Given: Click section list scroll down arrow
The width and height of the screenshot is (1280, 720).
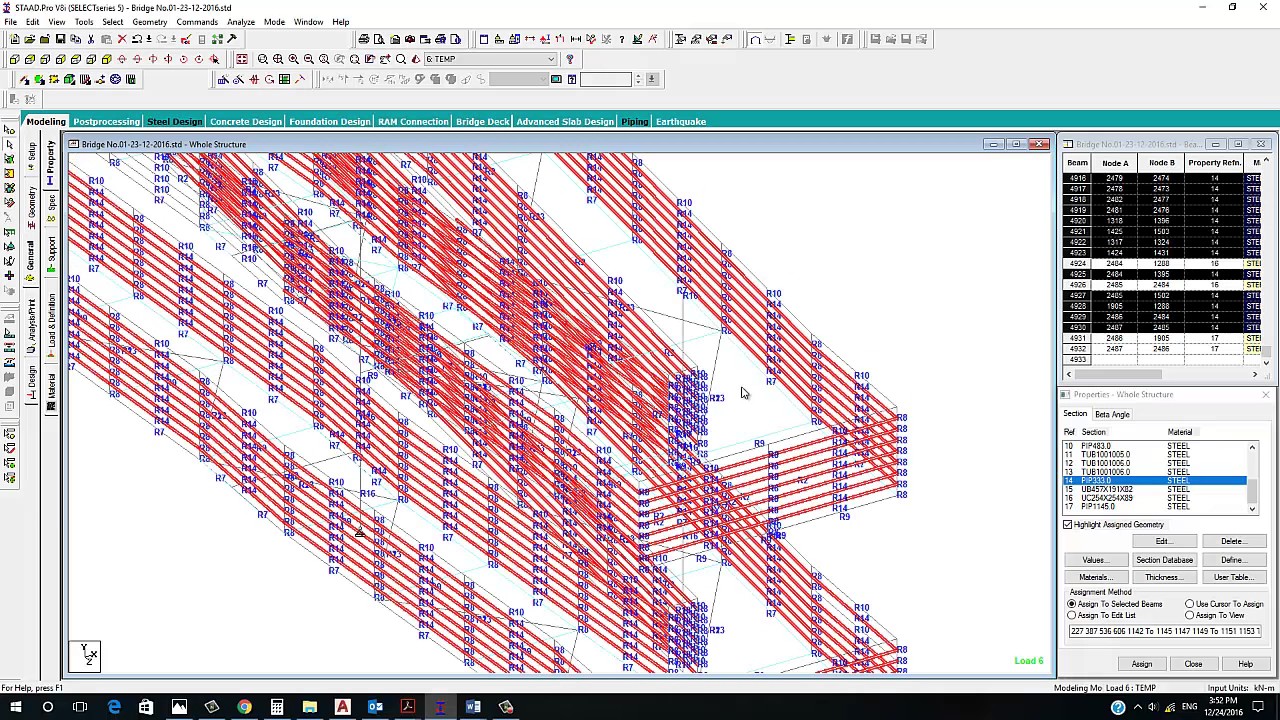Looking at the screenshot, I should 1252,508.
